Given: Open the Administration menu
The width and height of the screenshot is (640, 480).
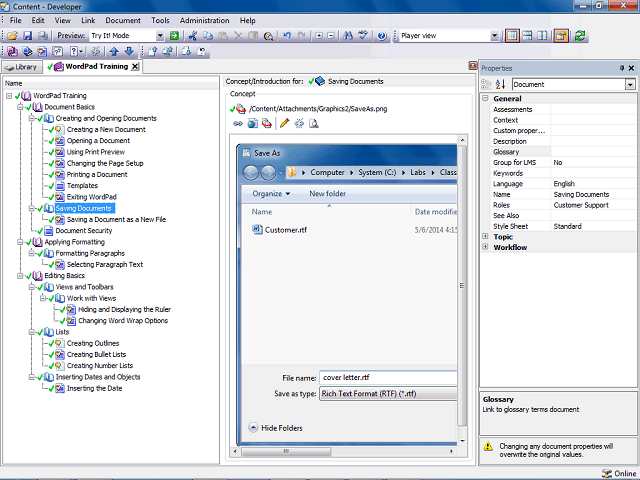Looking at the screenshot, I should tap(204, 20).
